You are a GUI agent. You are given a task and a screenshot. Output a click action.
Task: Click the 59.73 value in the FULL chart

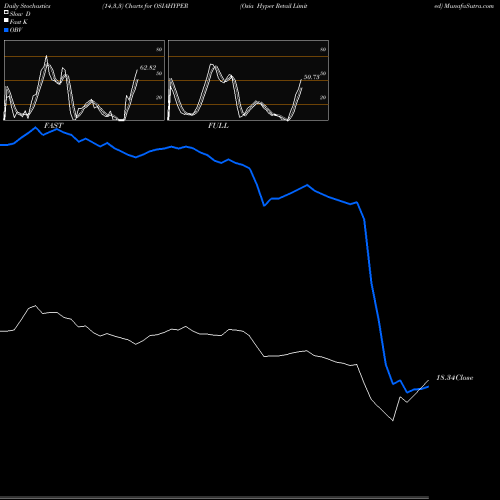coord(312,77)
